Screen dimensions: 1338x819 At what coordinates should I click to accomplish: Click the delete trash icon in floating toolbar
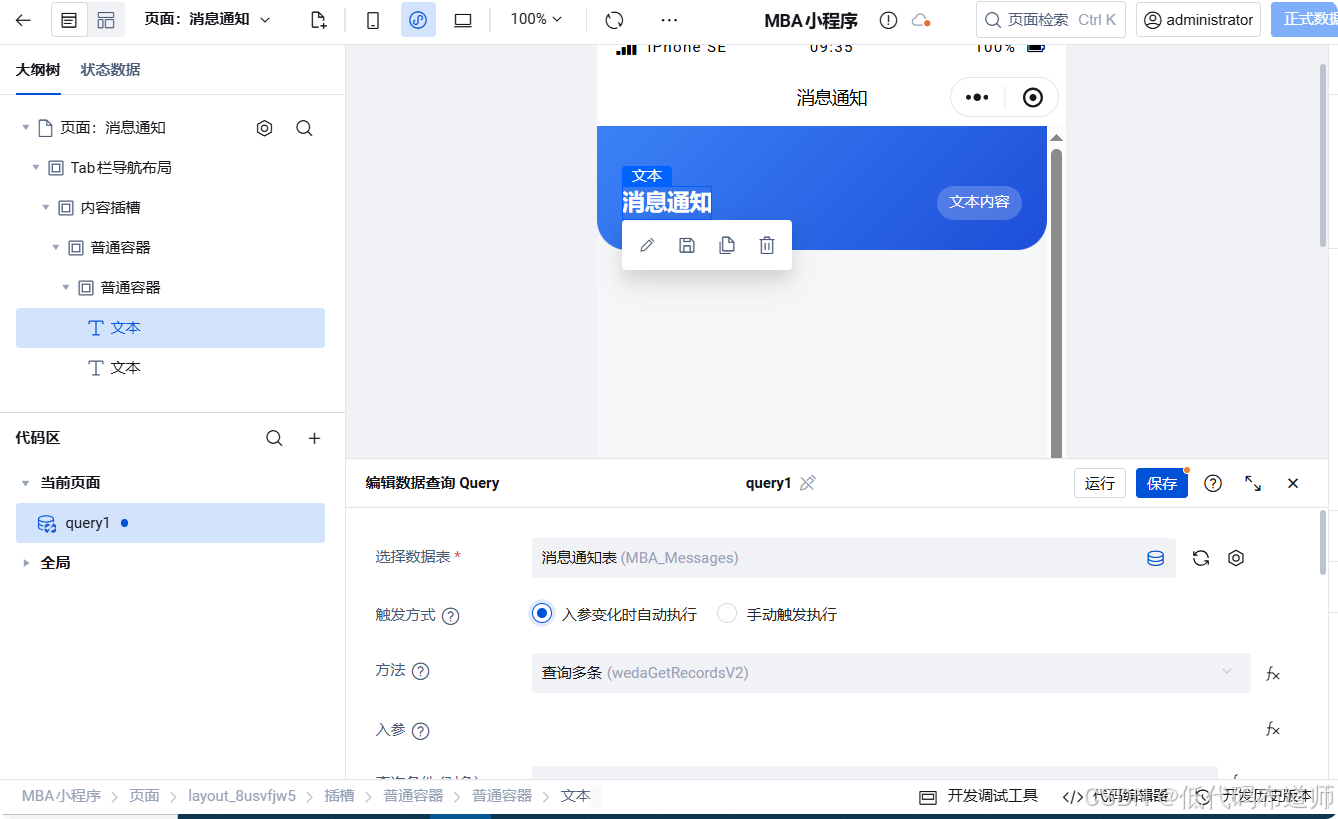(x=767, y=245)
